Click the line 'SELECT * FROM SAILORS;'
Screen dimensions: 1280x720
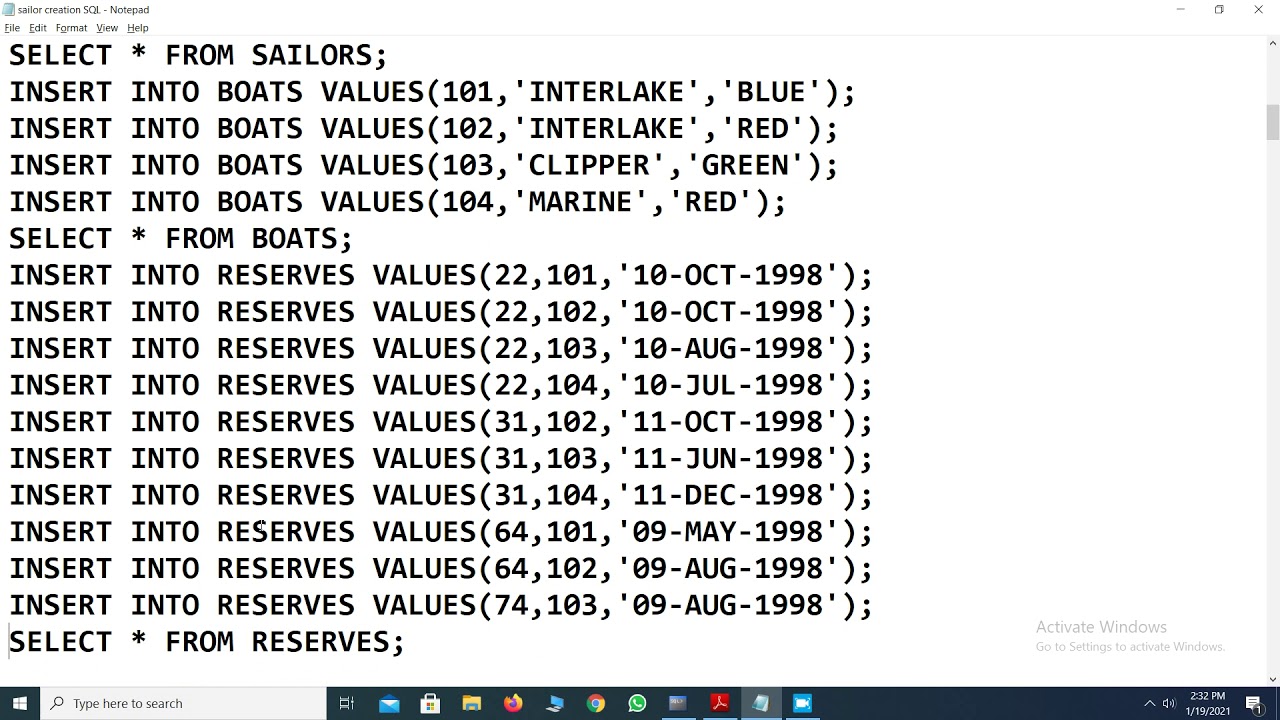198,55
